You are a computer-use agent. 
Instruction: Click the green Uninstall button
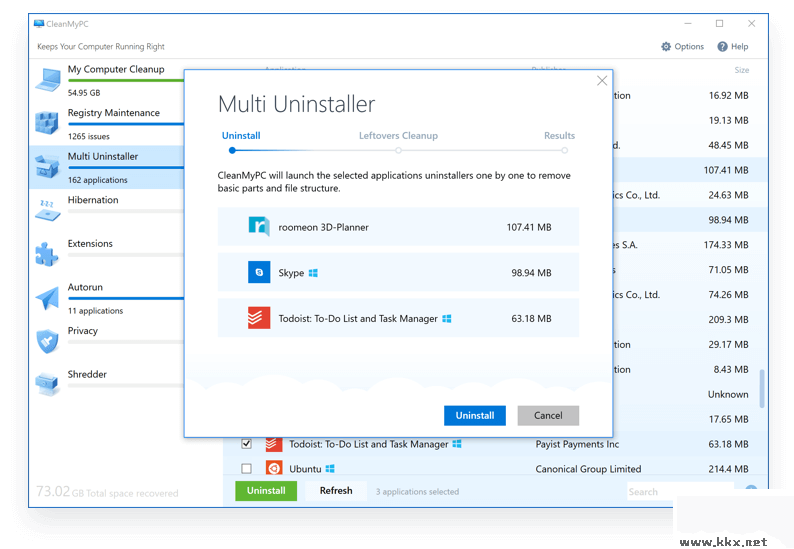tap(266, 490)
